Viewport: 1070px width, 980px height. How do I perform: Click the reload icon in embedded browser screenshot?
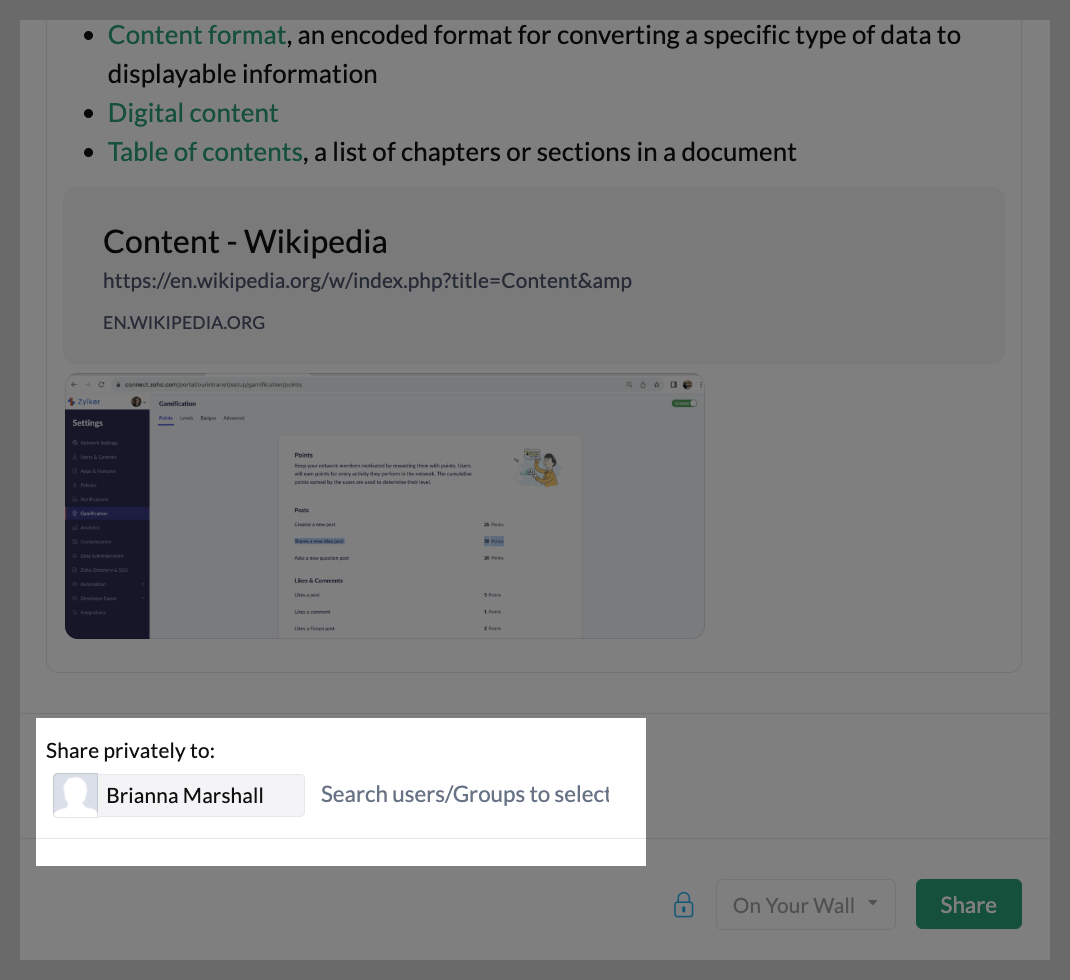101,384
